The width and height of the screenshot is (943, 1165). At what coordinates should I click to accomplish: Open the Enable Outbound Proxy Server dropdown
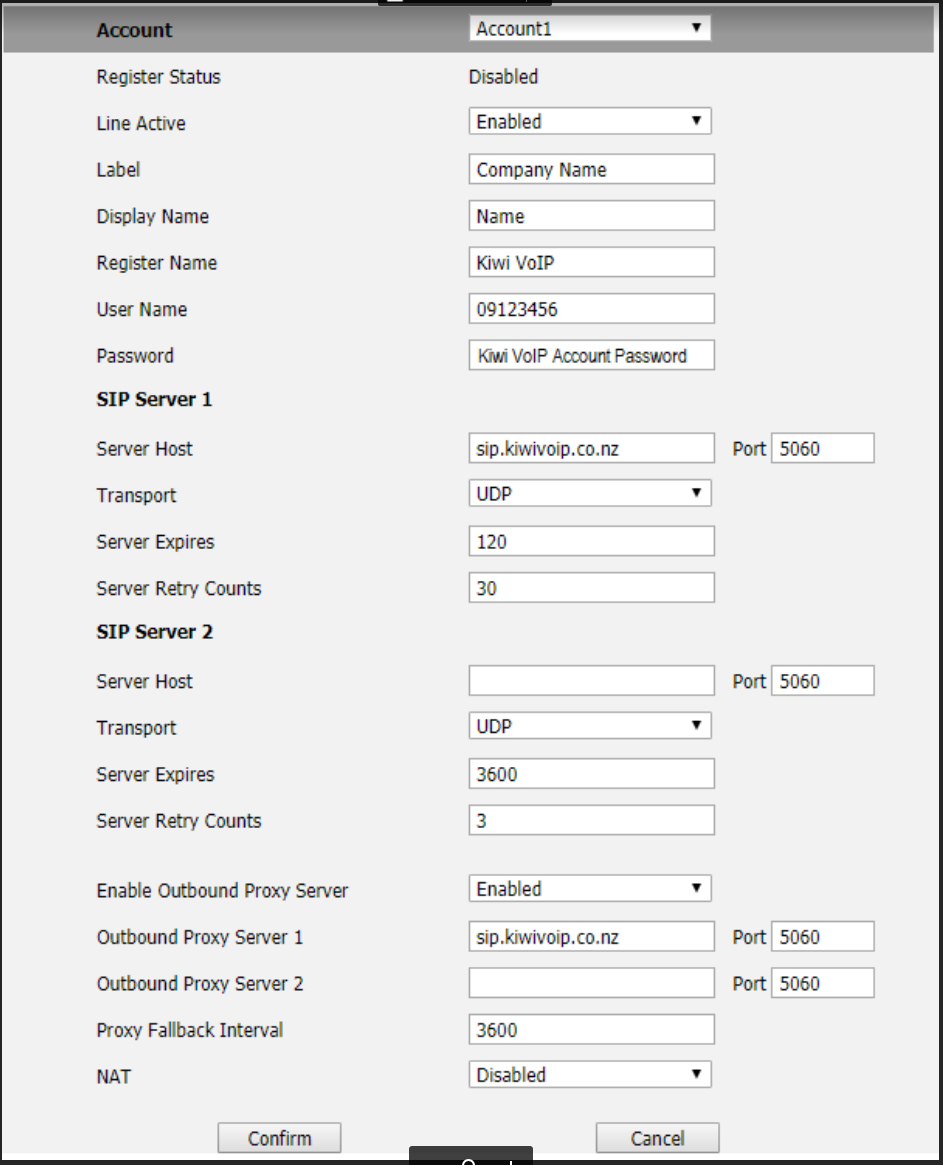tap(590, 889)
